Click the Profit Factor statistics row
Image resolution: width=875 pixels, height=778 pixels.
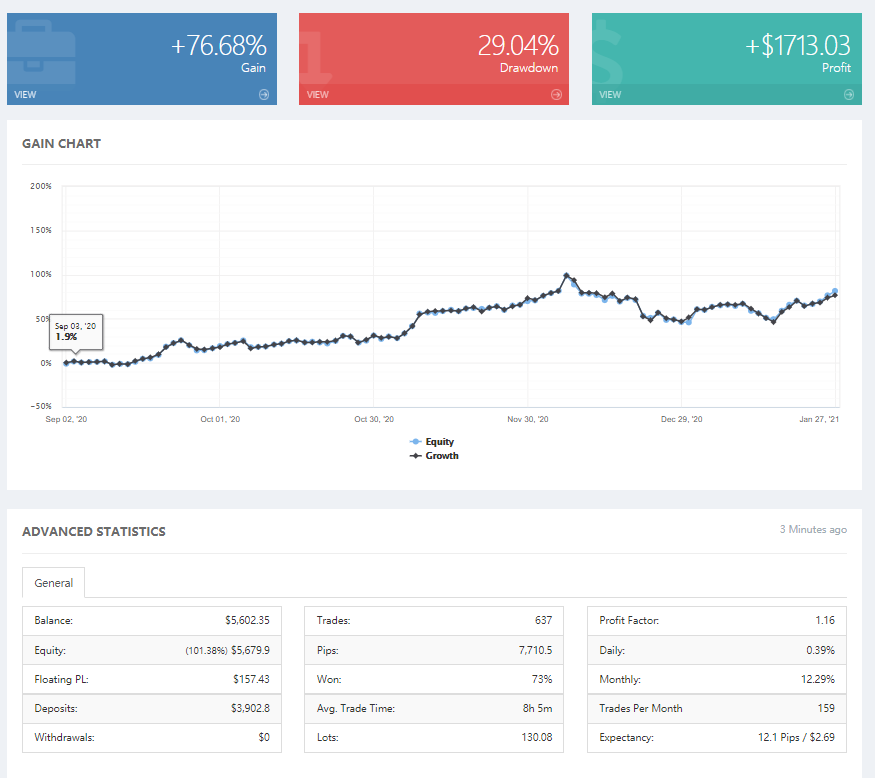point(717,621)
